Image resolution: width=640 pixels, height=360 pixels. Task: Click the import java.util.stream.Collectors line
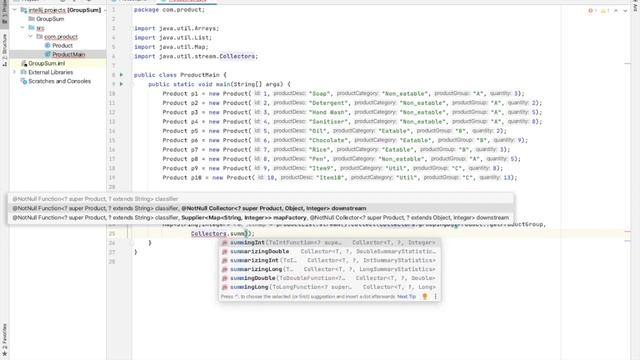196,56
